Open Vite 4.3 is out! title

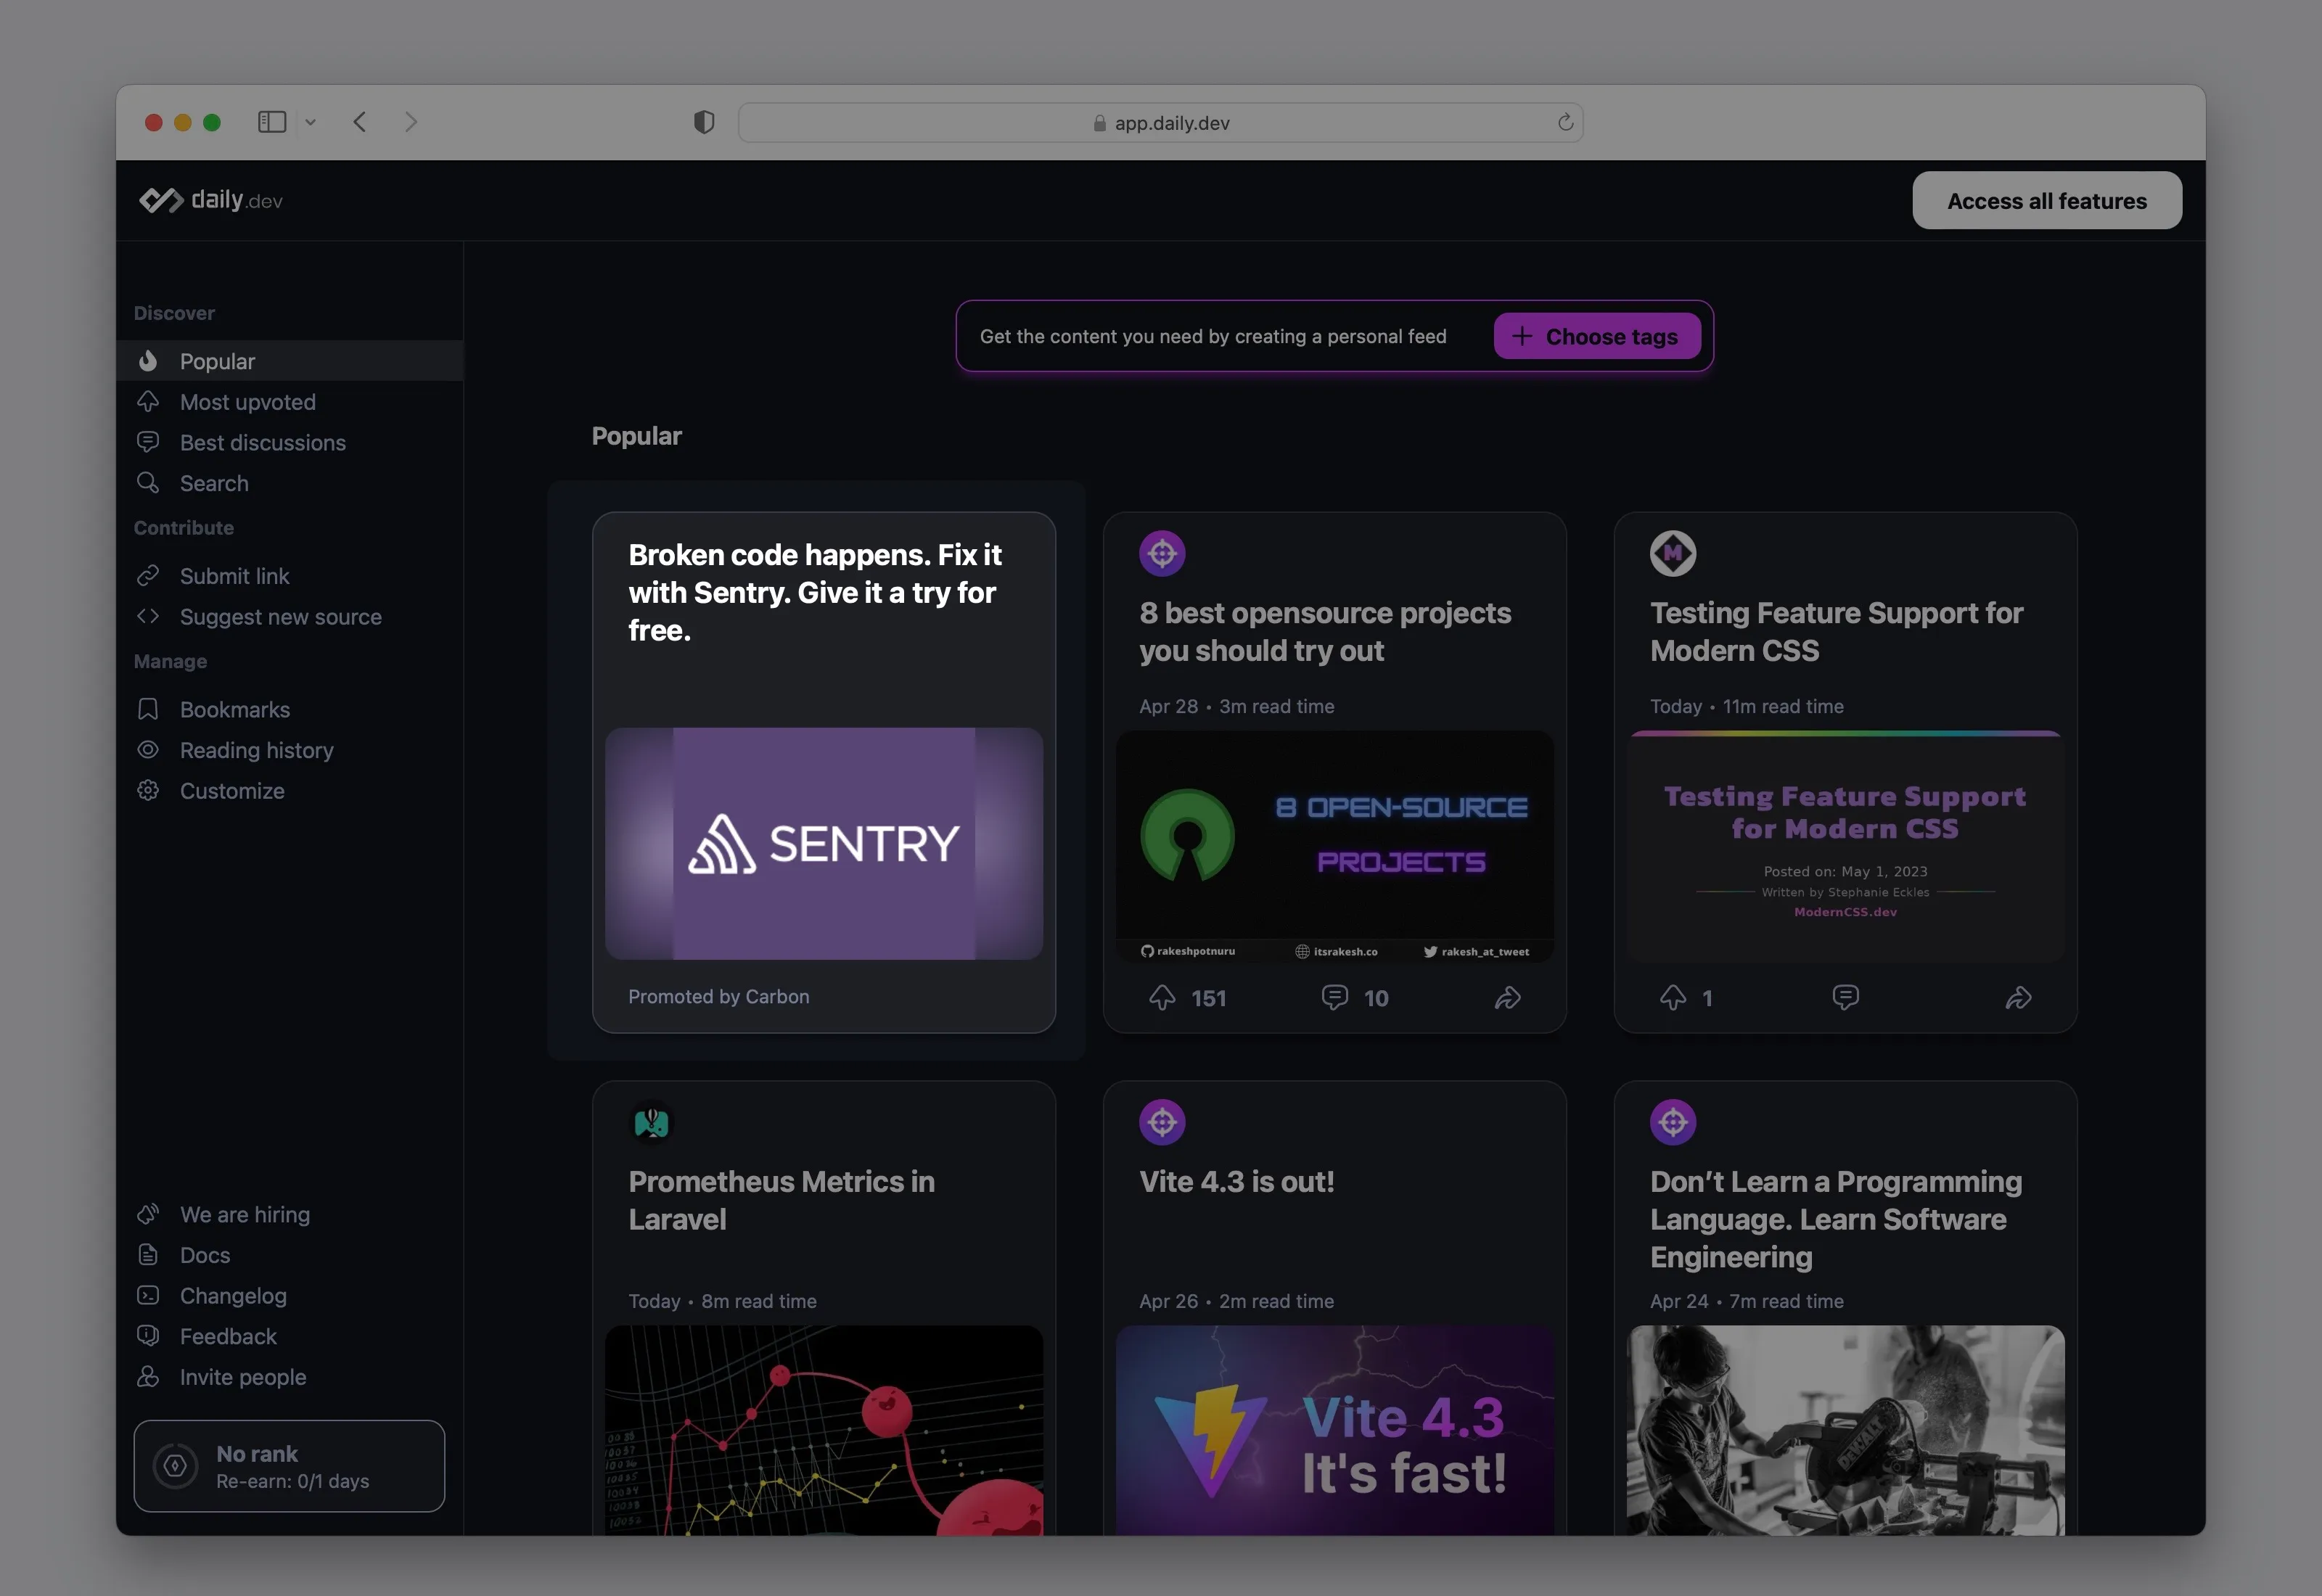1237,1181
